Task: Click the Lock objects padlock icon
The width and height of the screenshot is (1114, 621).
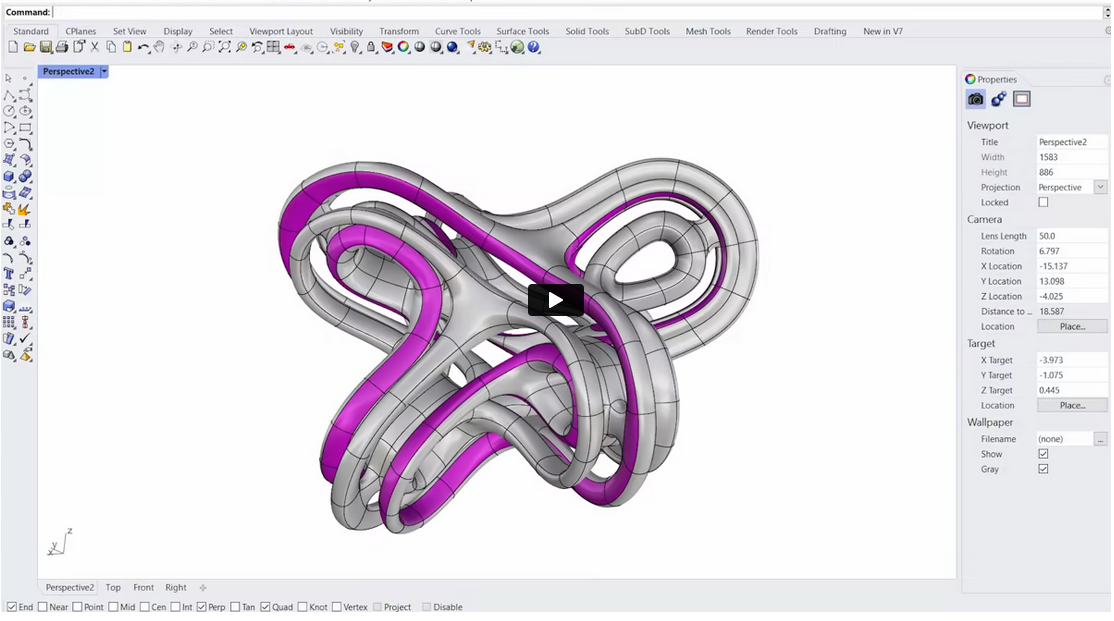Action: pyautogui.click(x=371, y=47)
